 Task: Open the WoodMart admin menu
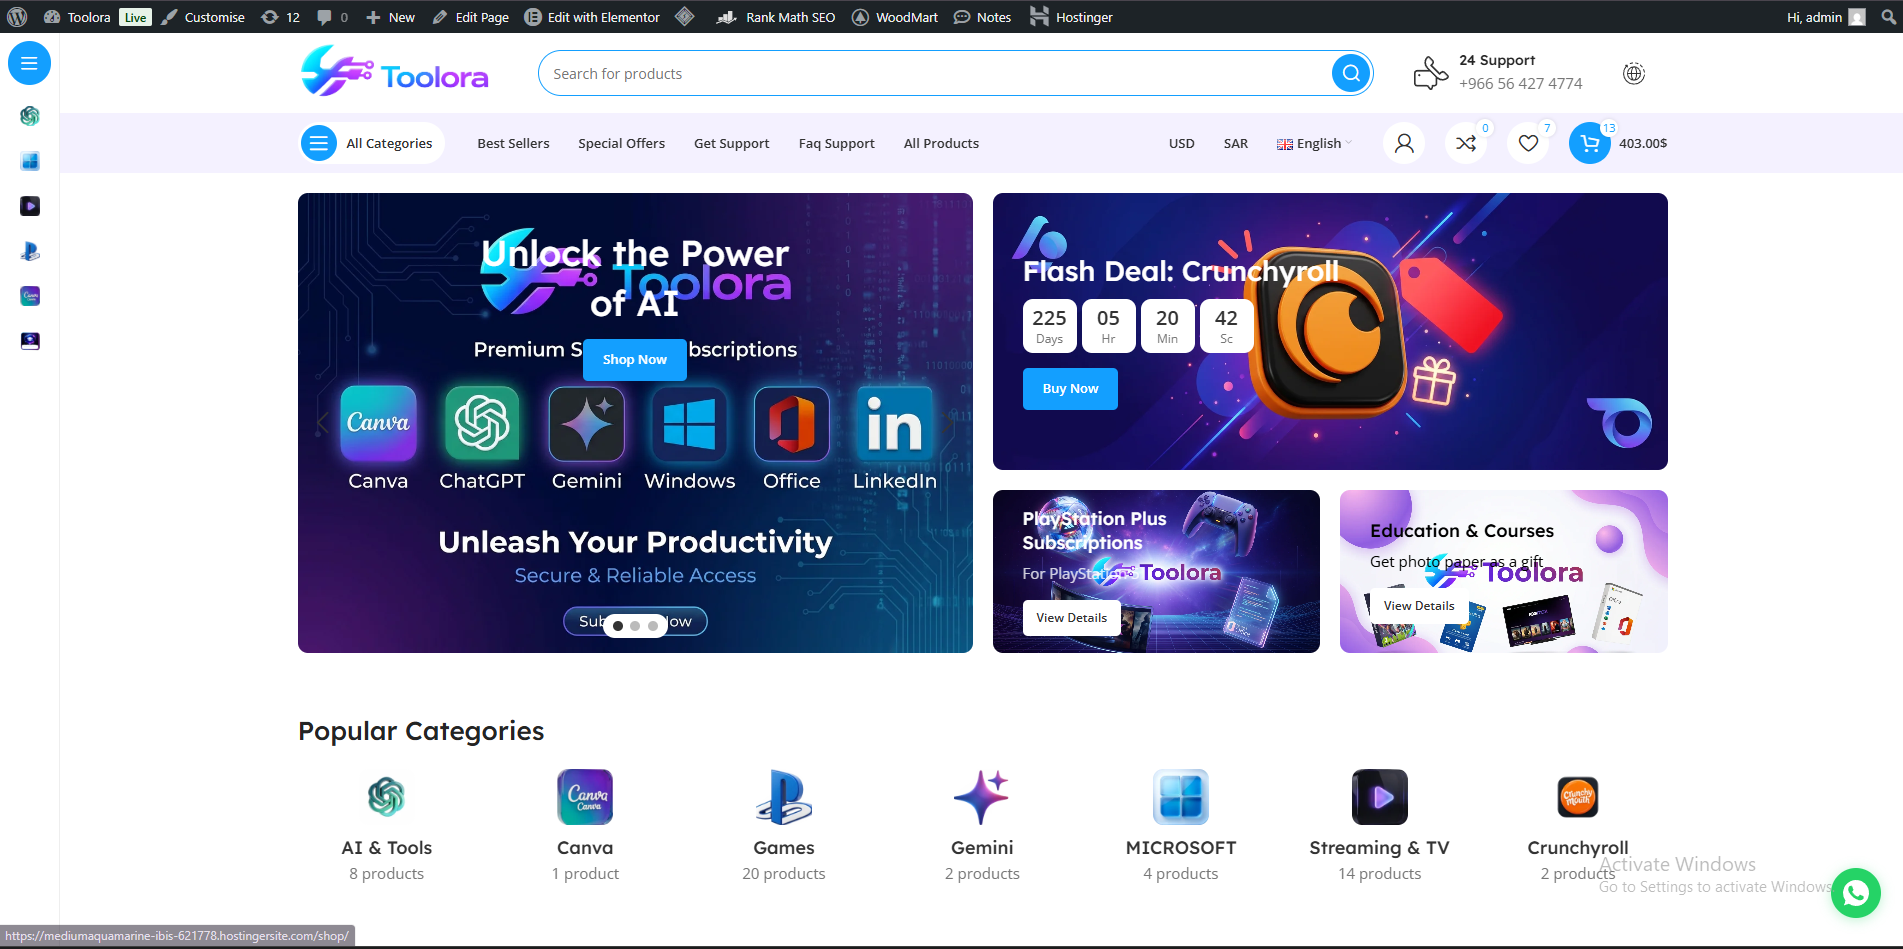click(895, 17)
